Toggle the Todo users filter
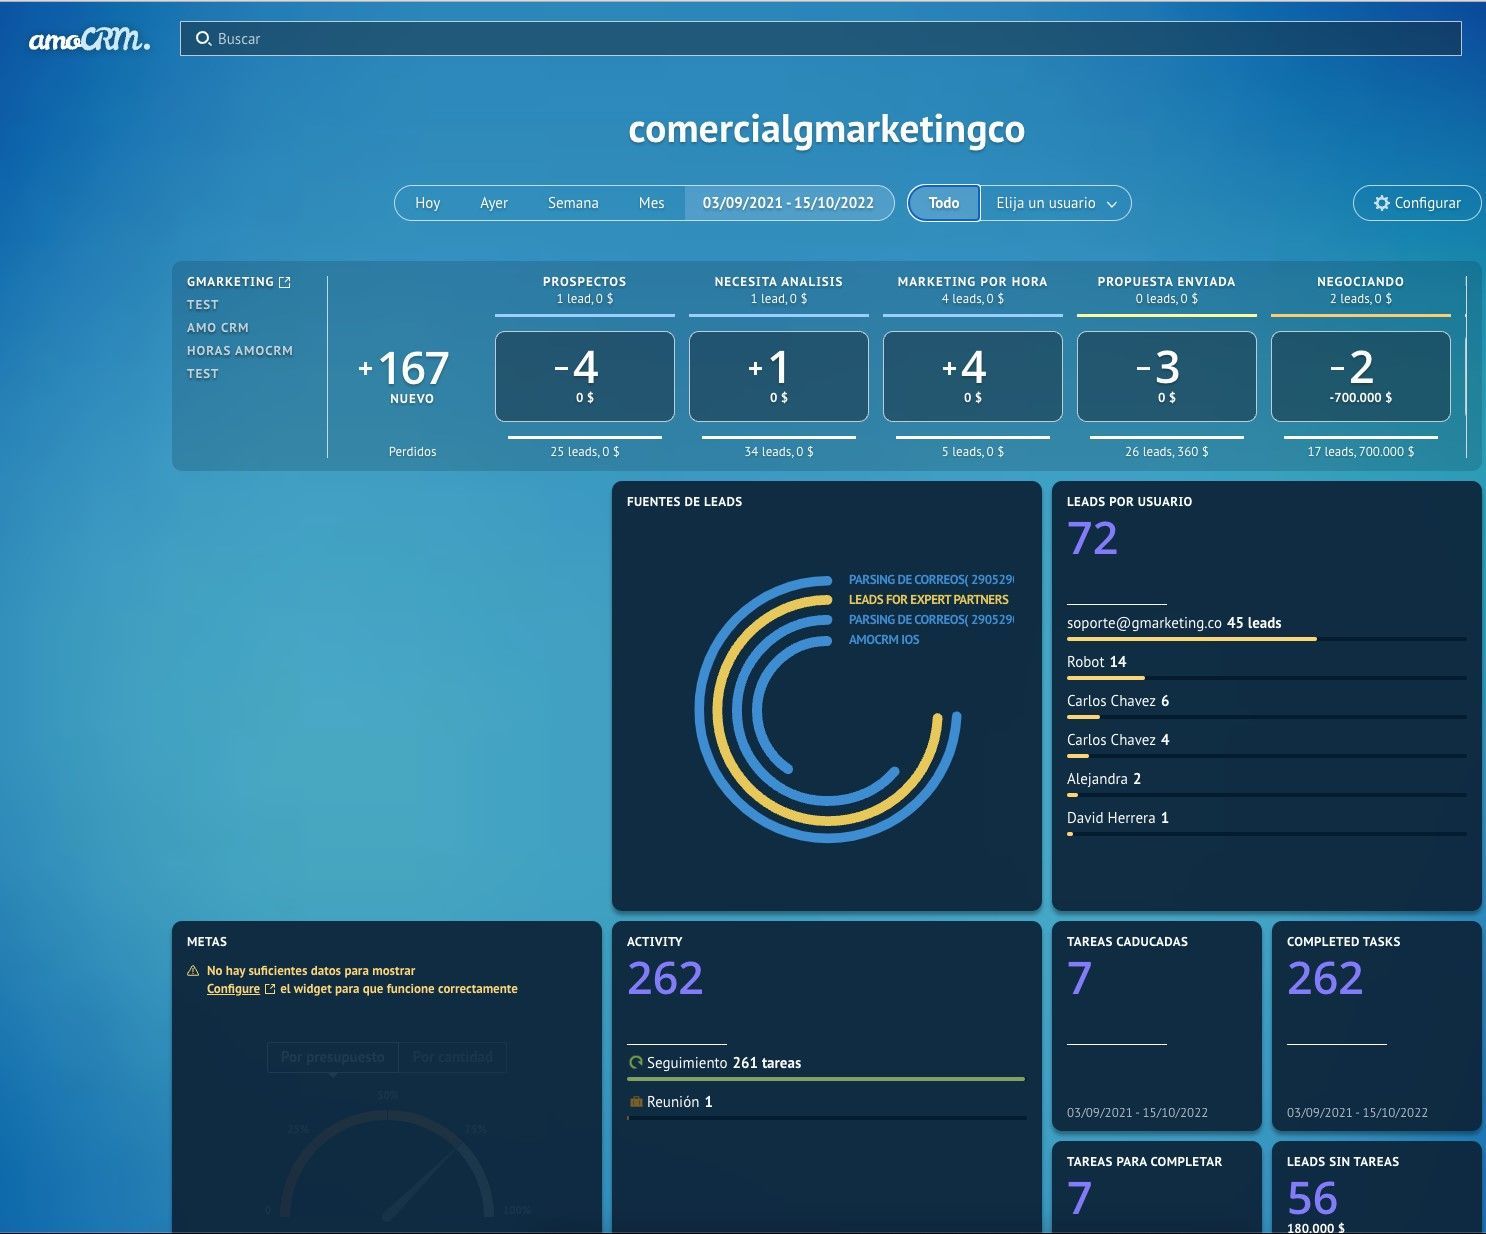The image size is (1486, 1234). (944, 203)
